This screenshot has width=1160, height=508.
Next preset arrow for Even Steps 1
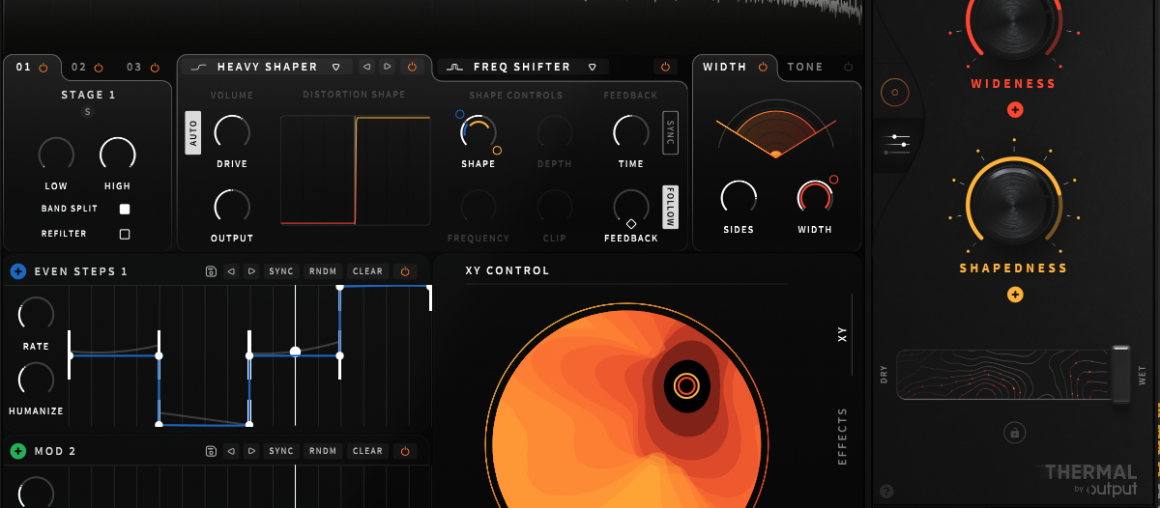pyautogui.click(x=252, y=271)
